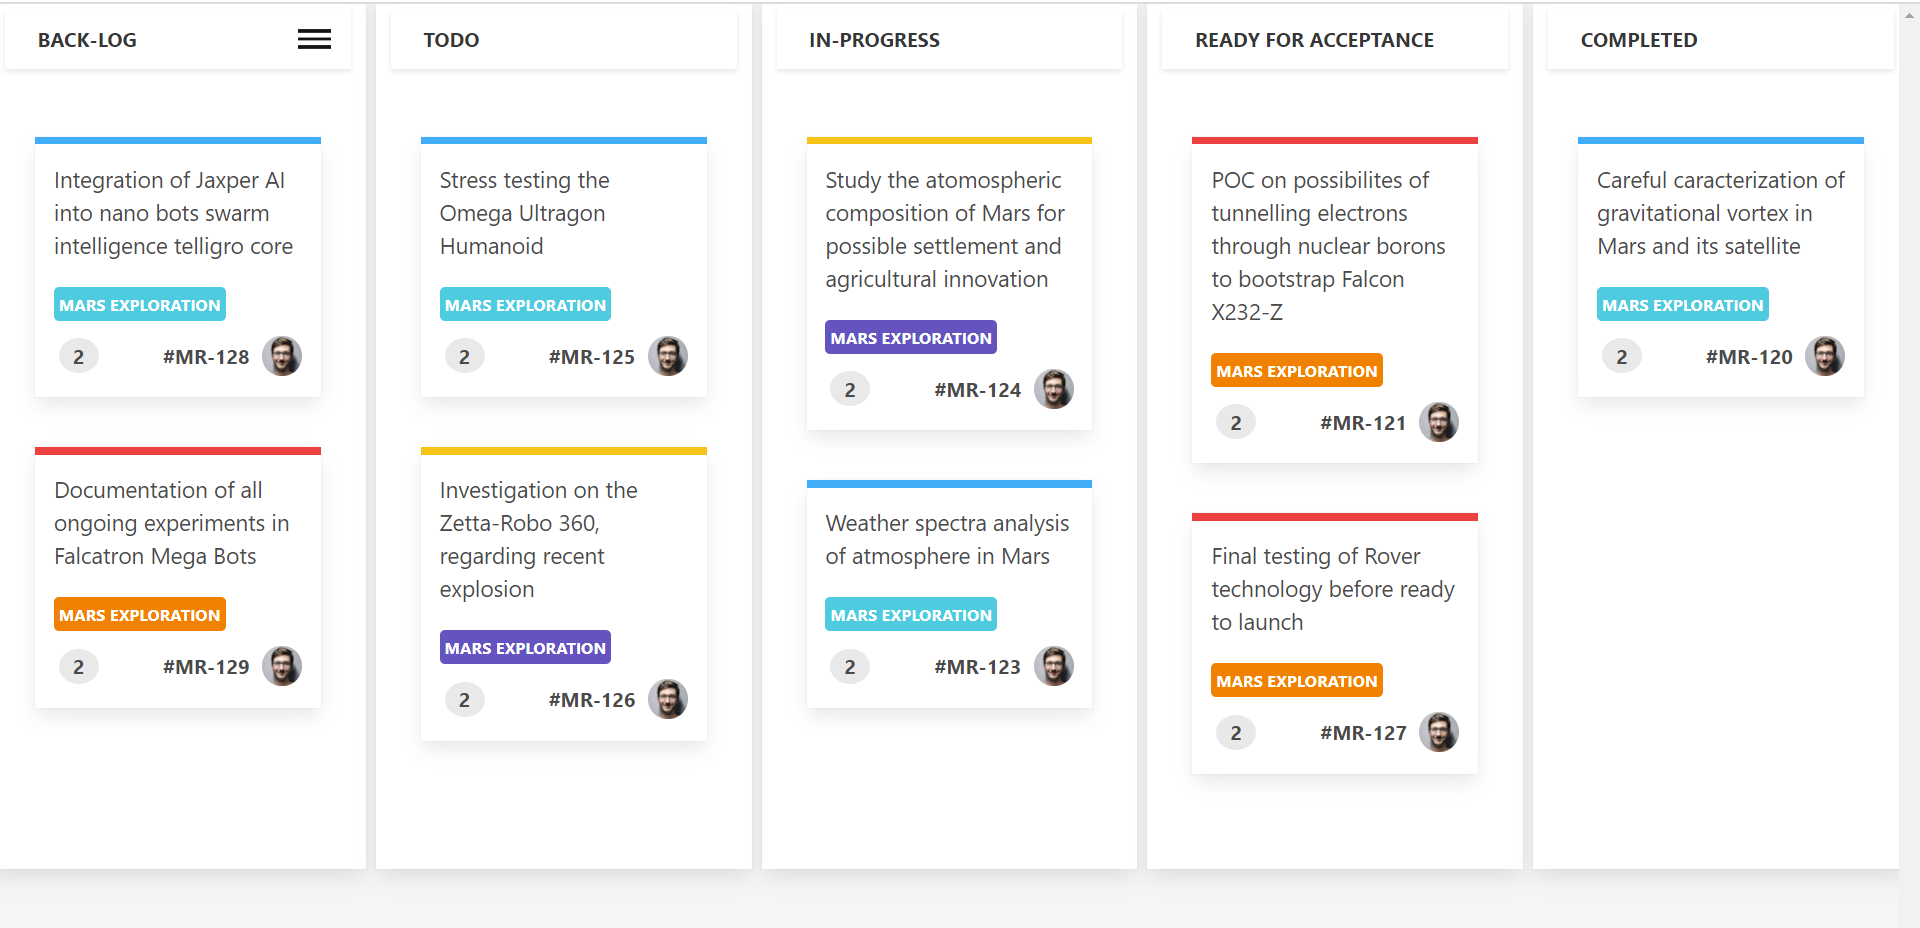This screenshot has height=928, width=1920.
Task: Click the purple Mars Exploration tag on MR-126
Action: pos(525,648)
